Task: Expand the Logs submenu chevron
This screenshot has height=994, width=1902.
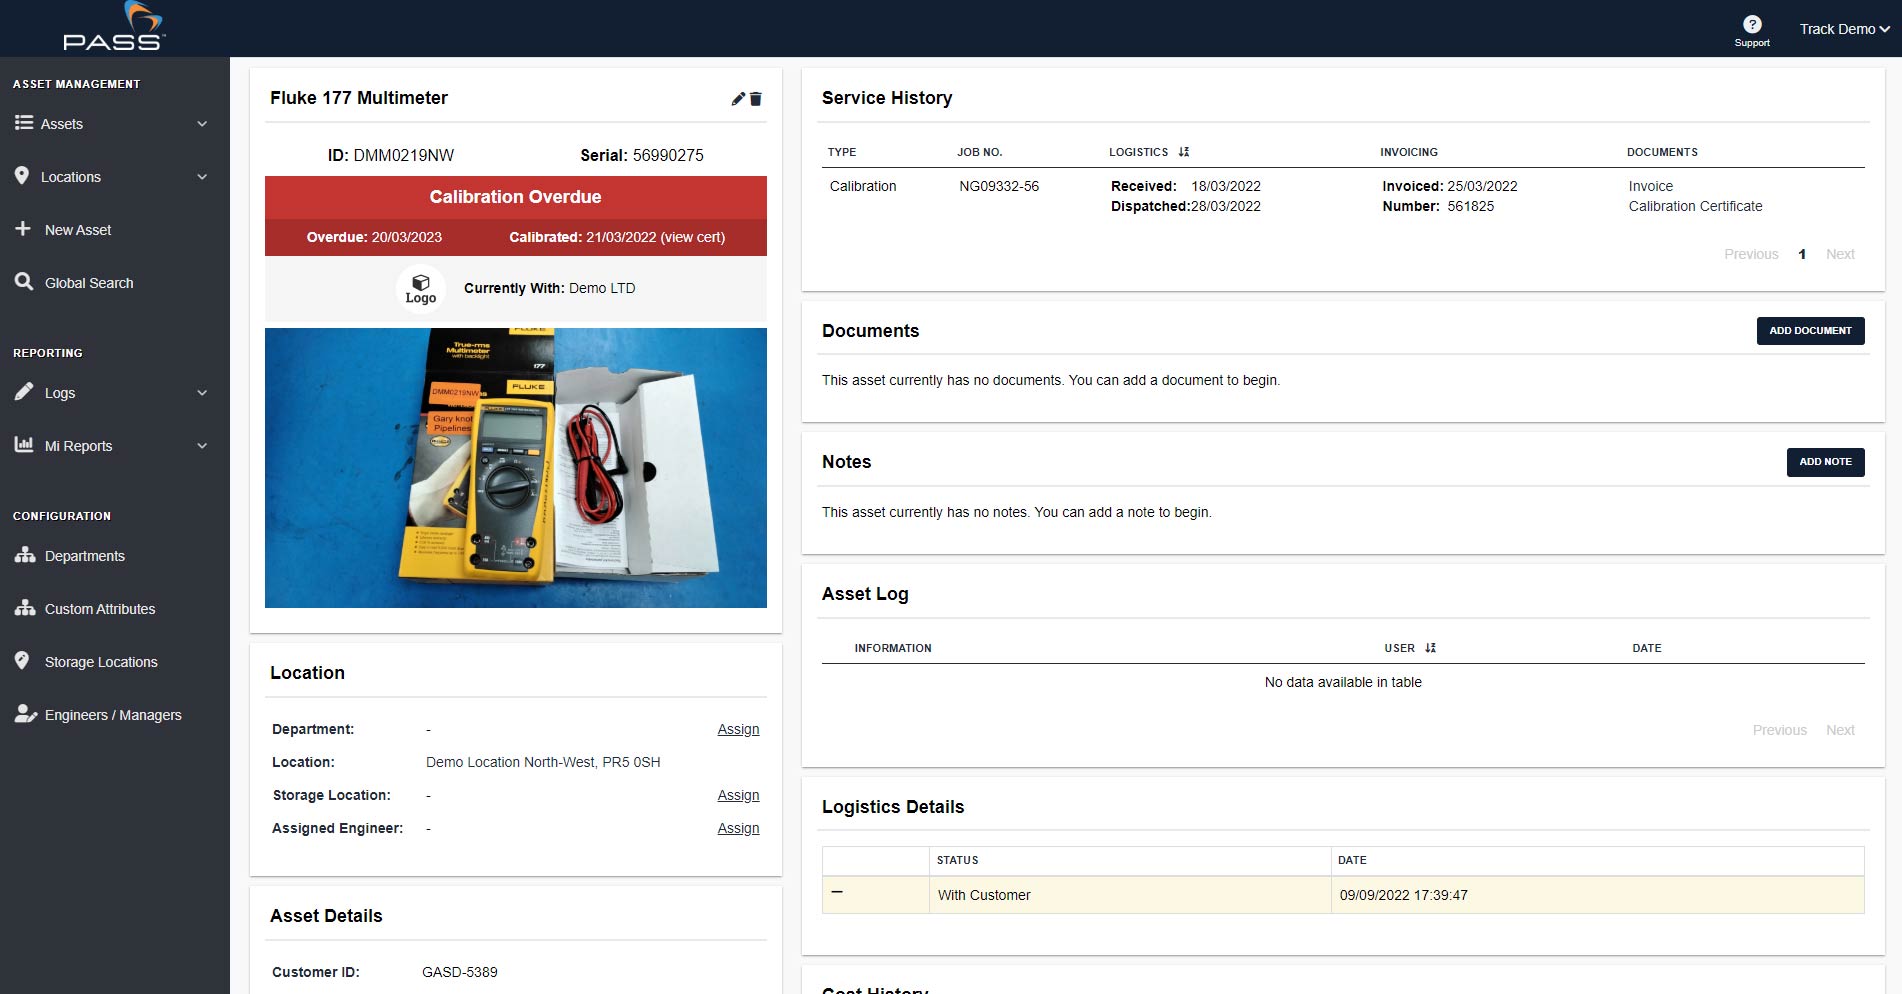Action: [x=202, y=393]
